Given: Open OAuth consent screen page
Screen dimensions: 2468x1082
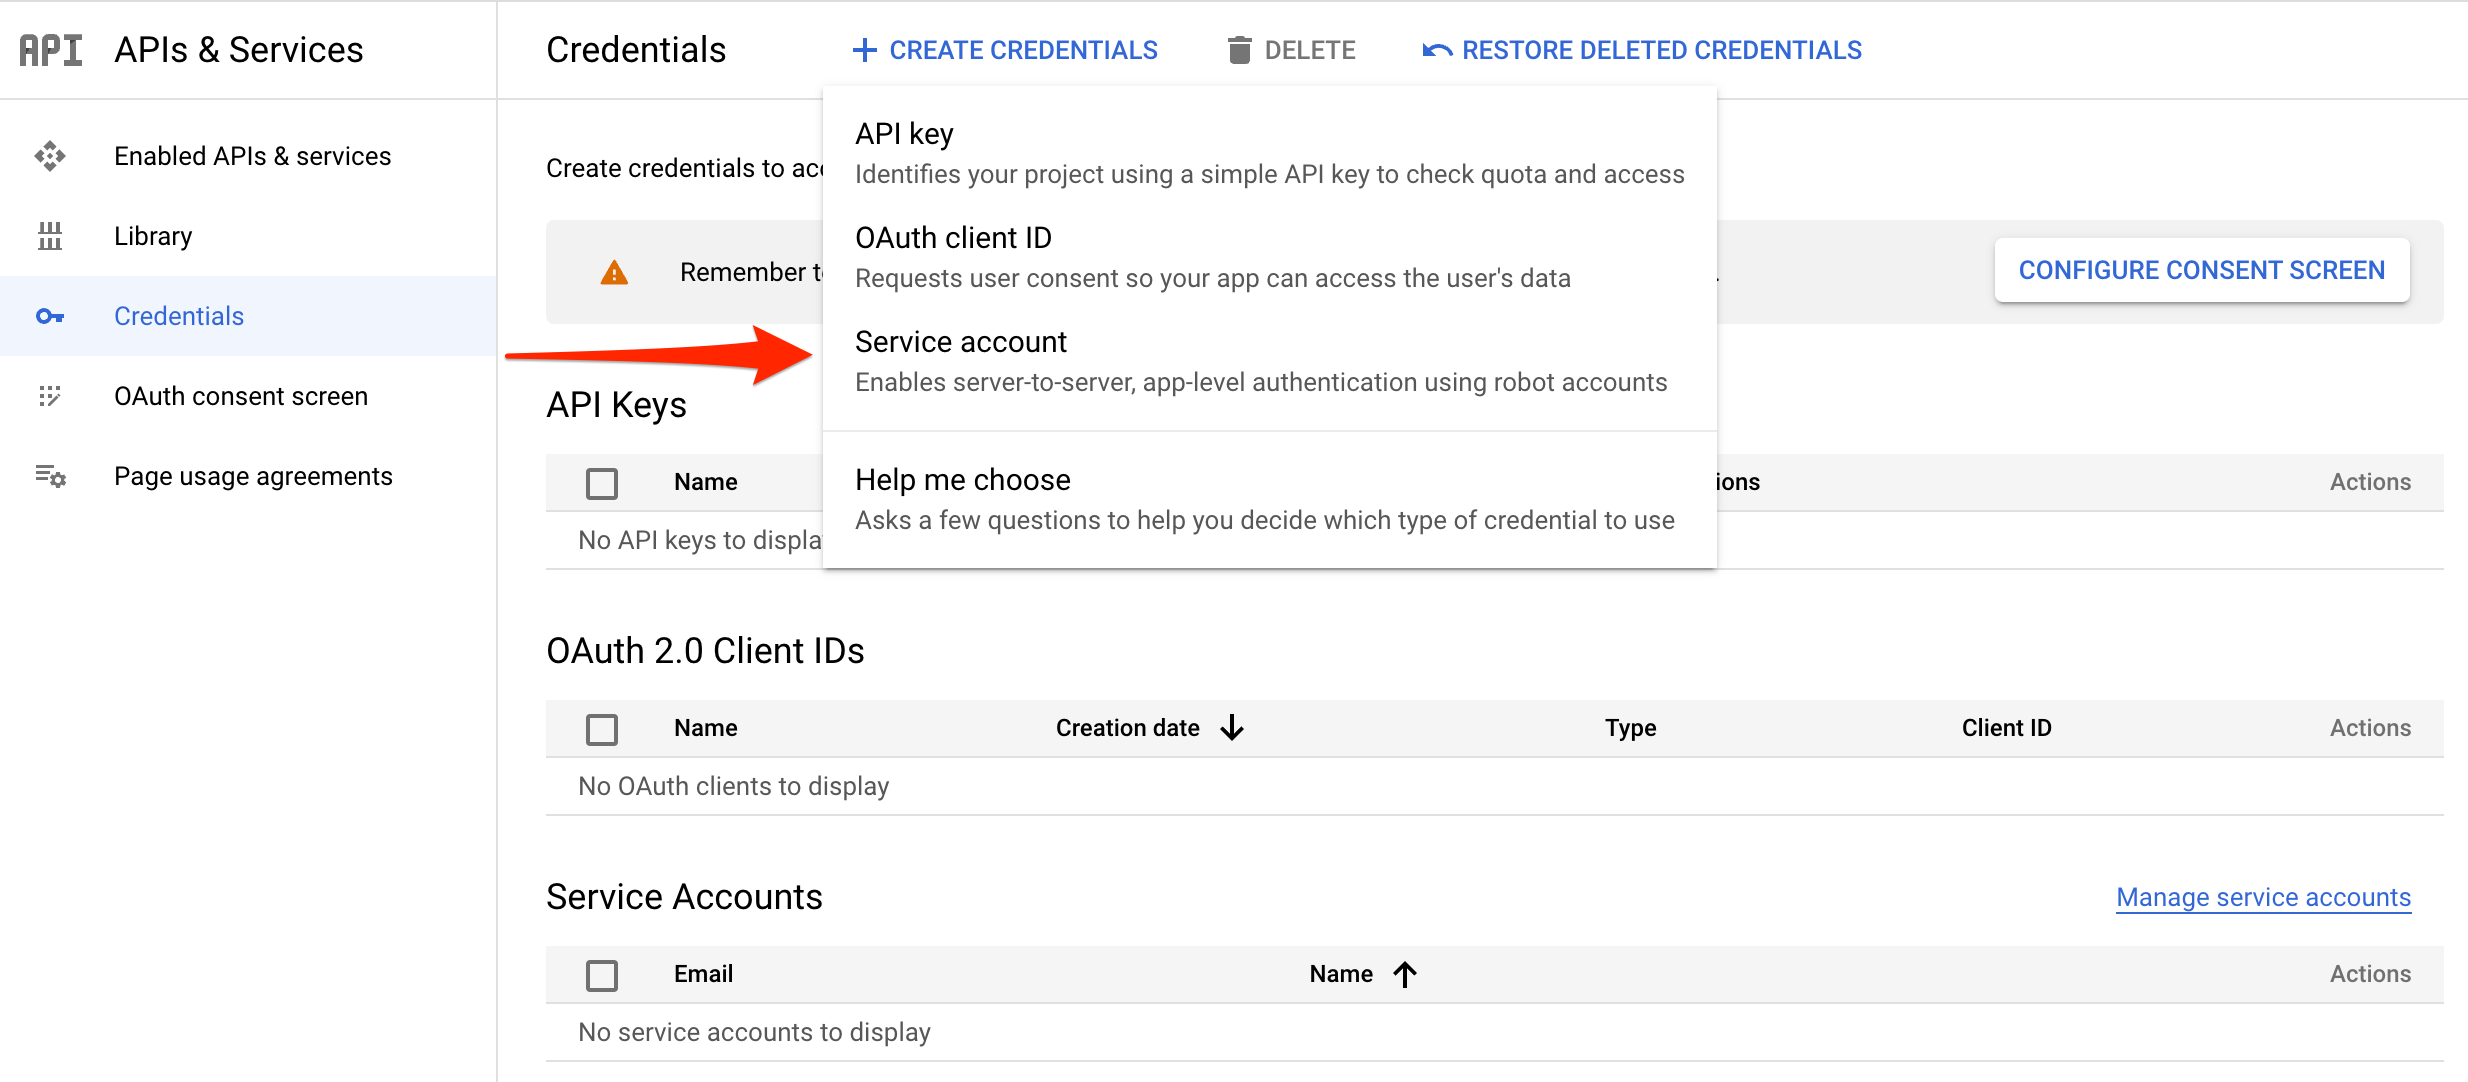Looking at the screenshot, I should (x=248, y=396).
